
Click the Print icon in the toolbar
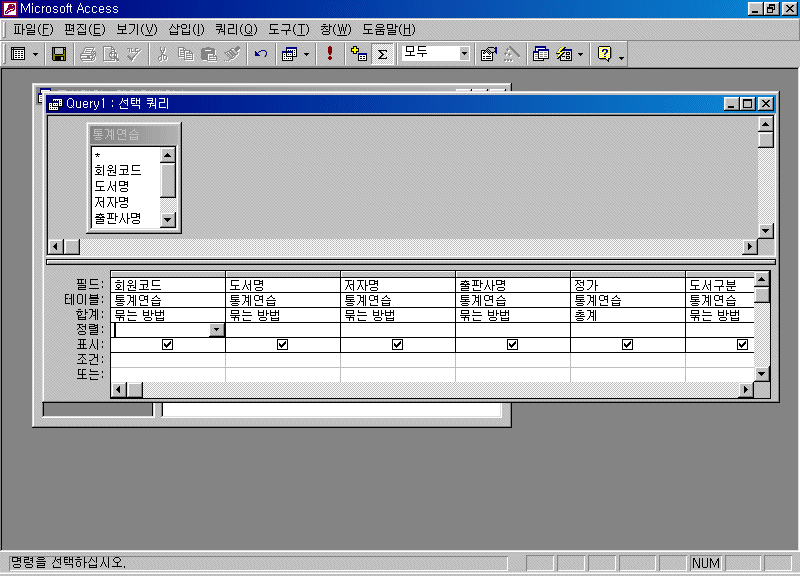point(88,54)
